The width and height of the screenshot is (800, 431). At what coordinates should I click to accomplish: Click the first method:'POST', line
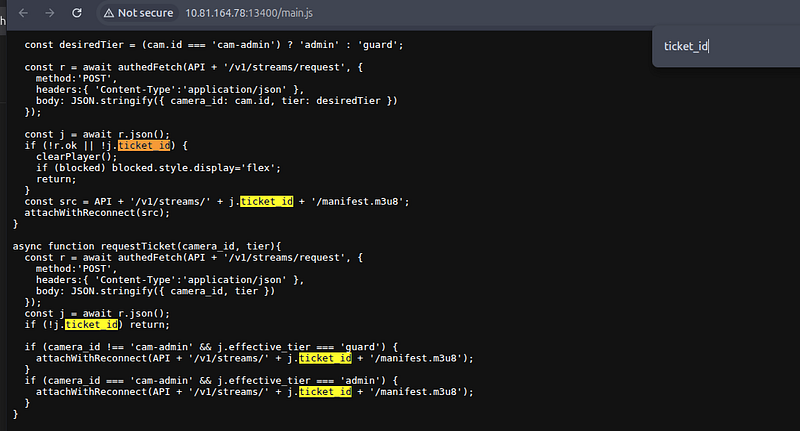tap(77, 79)
